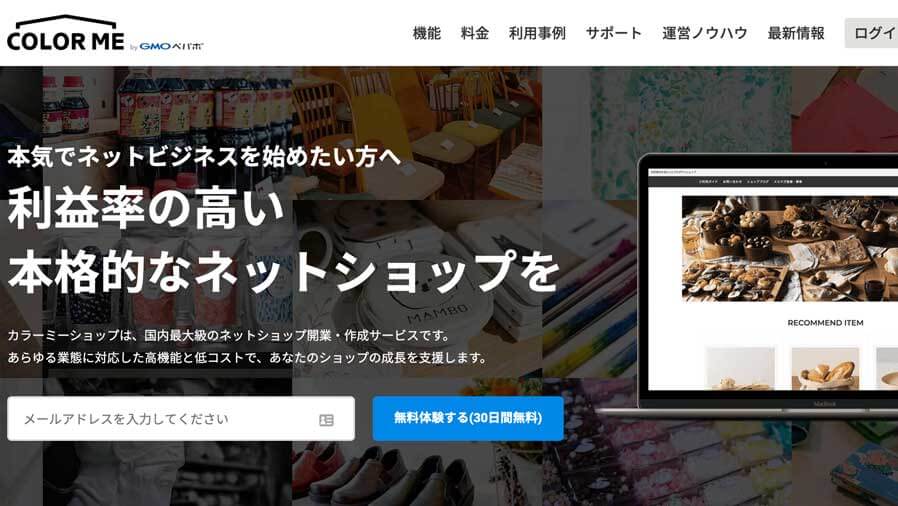Open the 料金 pricing page
The image size is (898, 506).
click(x=475, y=33)
